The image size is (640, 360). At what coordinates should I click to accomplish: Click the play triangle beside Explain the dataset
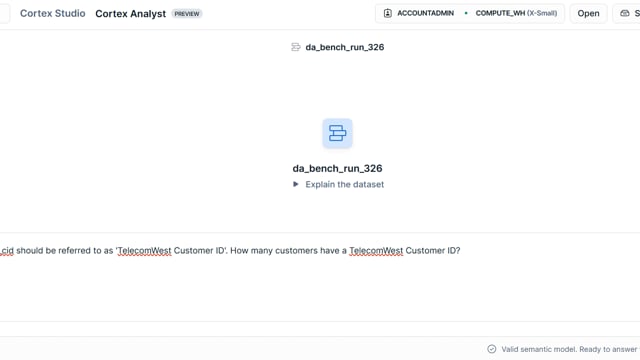(296, 184)
